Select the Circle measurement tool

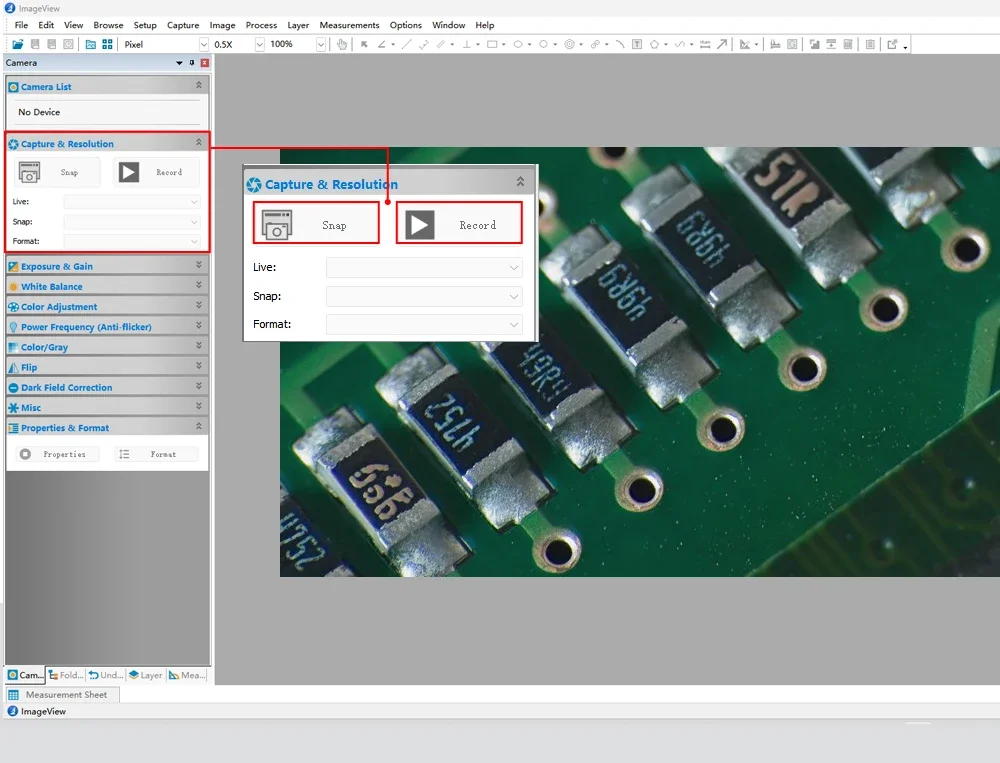(x=543, y=44)
